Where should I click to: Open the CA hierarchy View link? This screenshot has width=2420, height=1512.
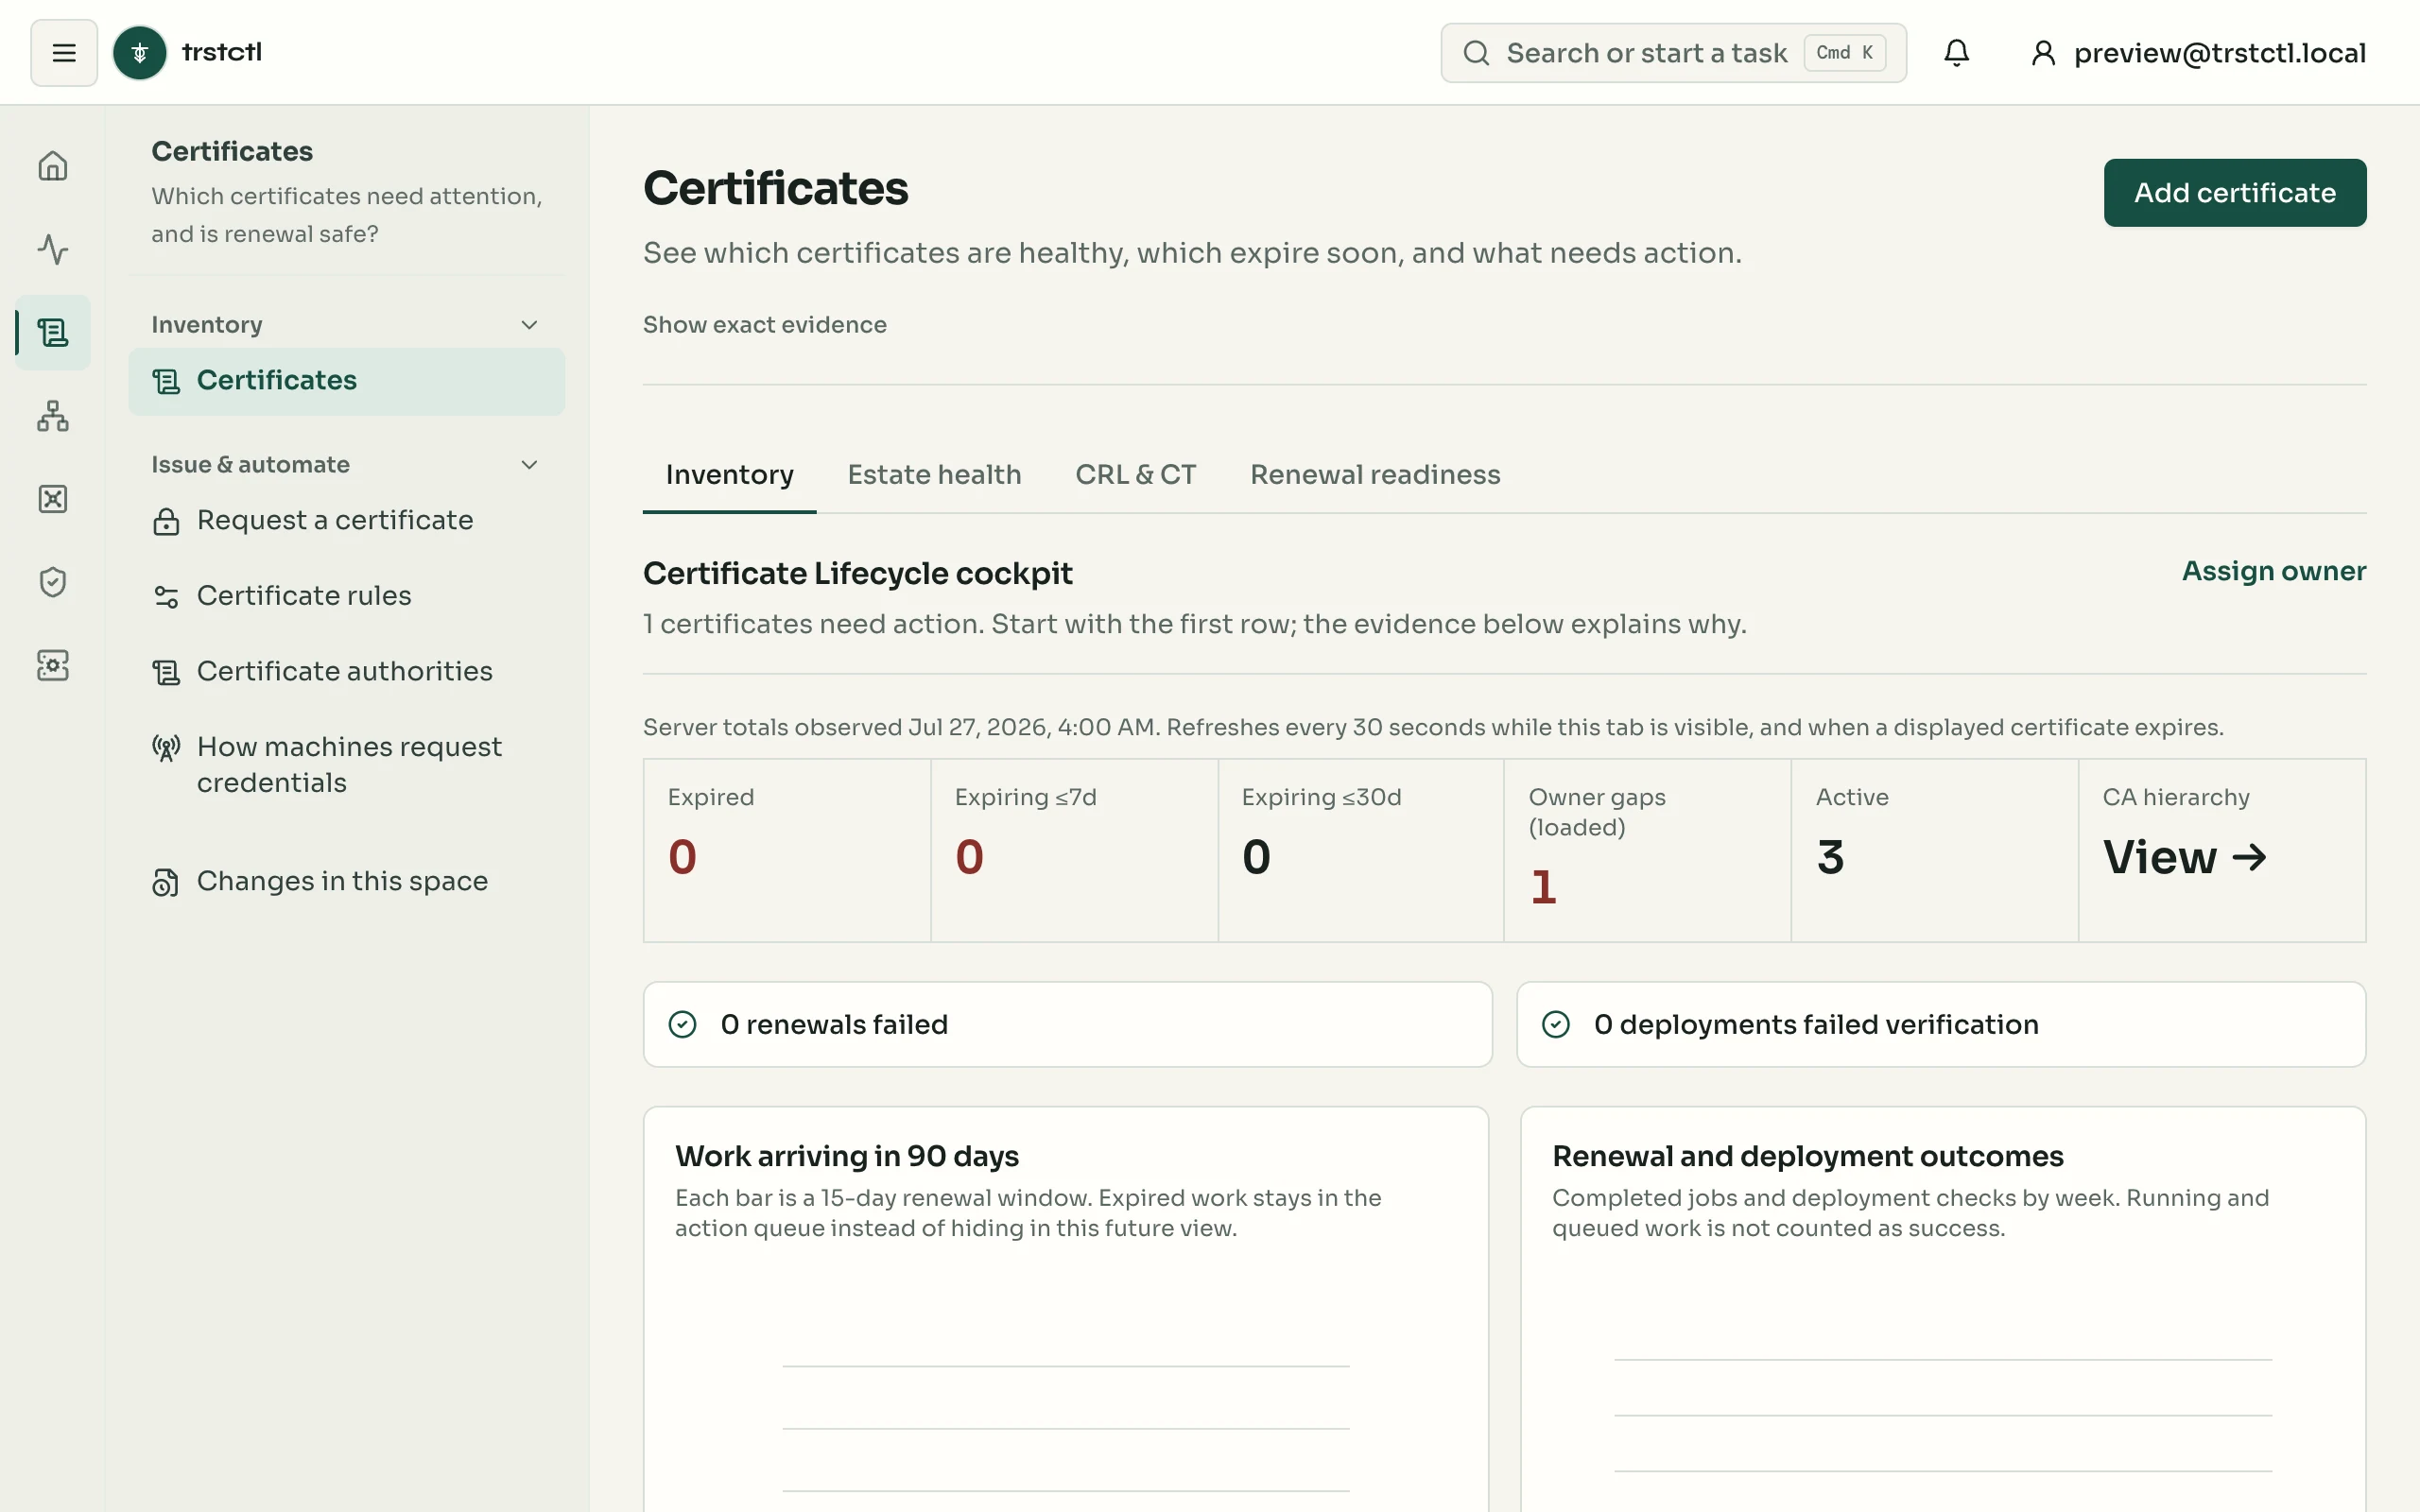2184,857
